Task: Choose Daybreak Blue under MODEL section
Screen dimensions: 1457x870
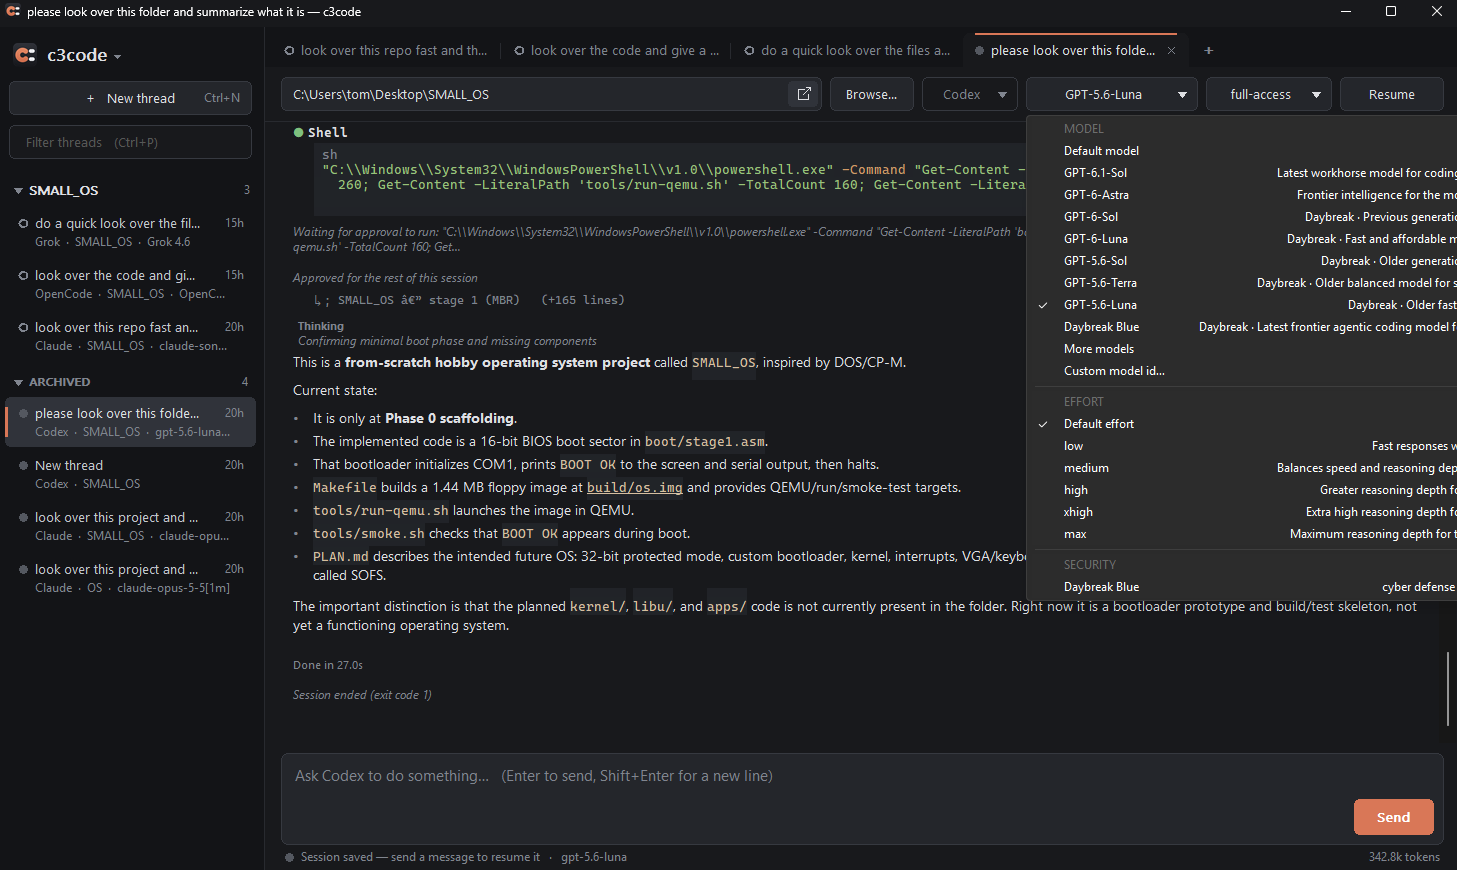Action: click(x=1243, y=327)
